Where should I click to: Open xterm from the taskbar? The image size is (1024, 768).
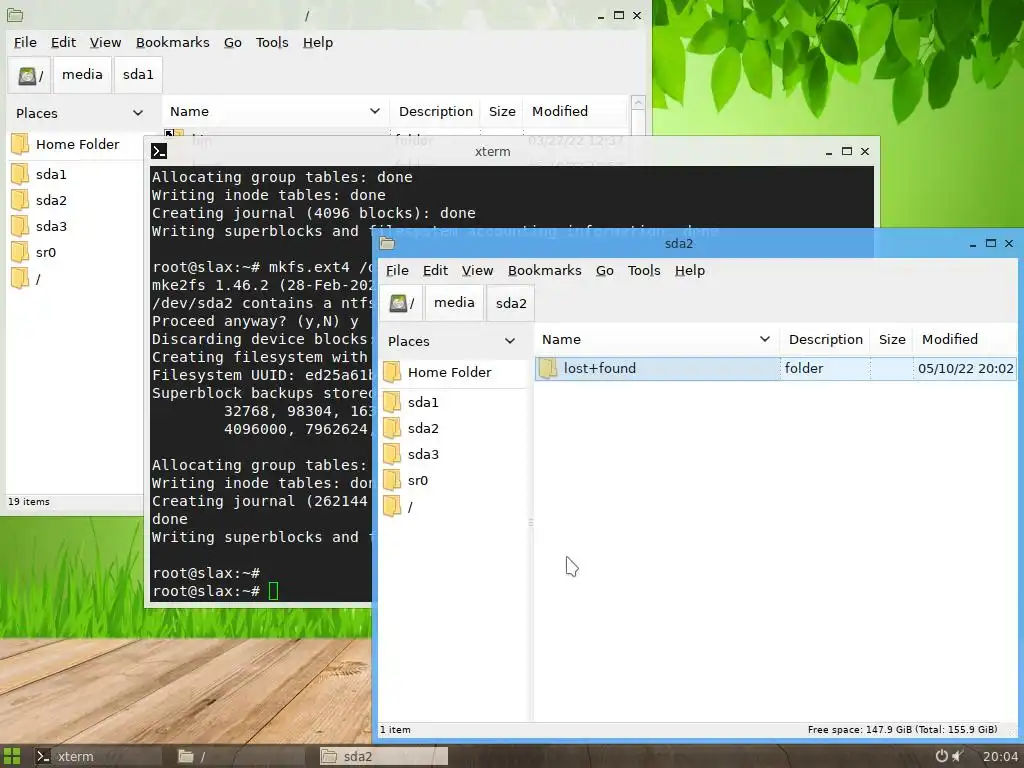(97, 756)
